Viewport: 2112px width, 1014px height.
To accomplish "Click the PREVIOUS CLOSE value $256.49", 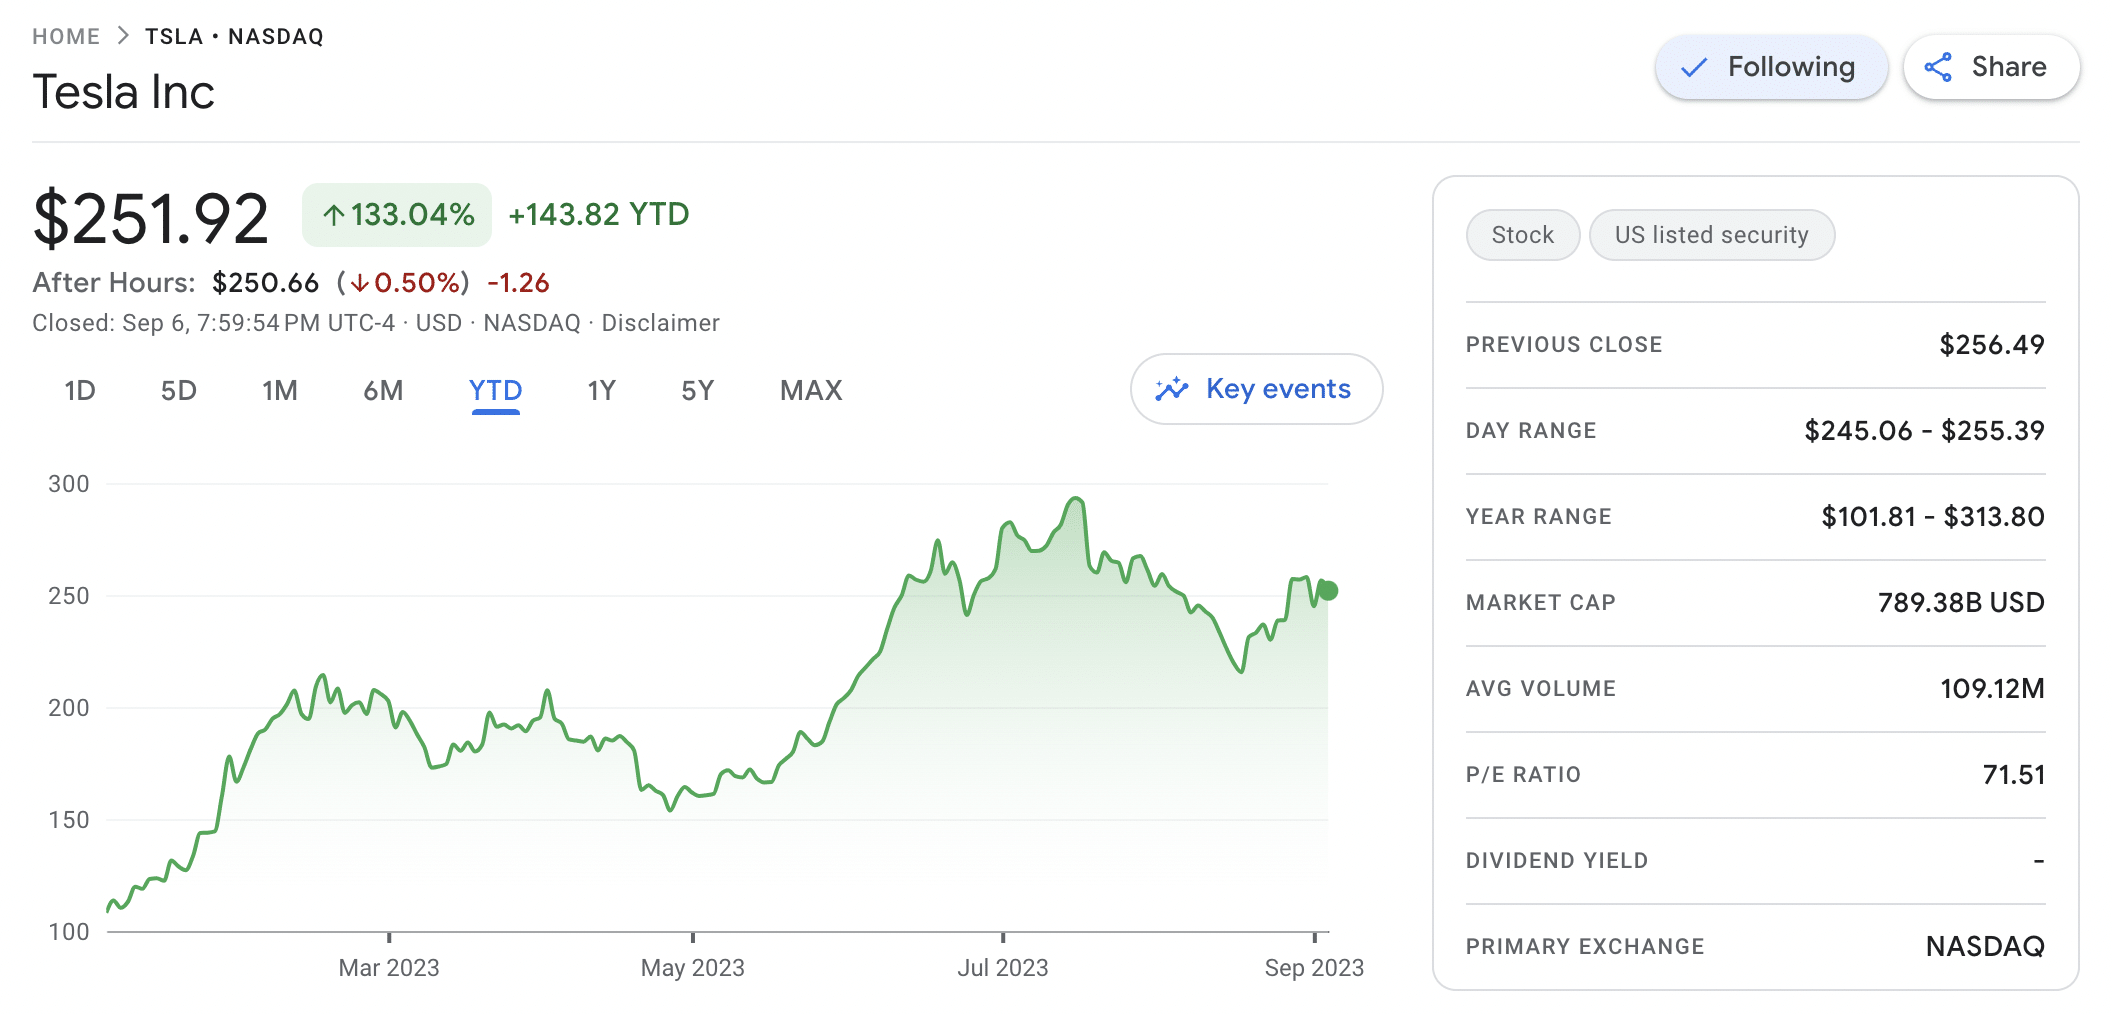I will [x=1992, y=345].
